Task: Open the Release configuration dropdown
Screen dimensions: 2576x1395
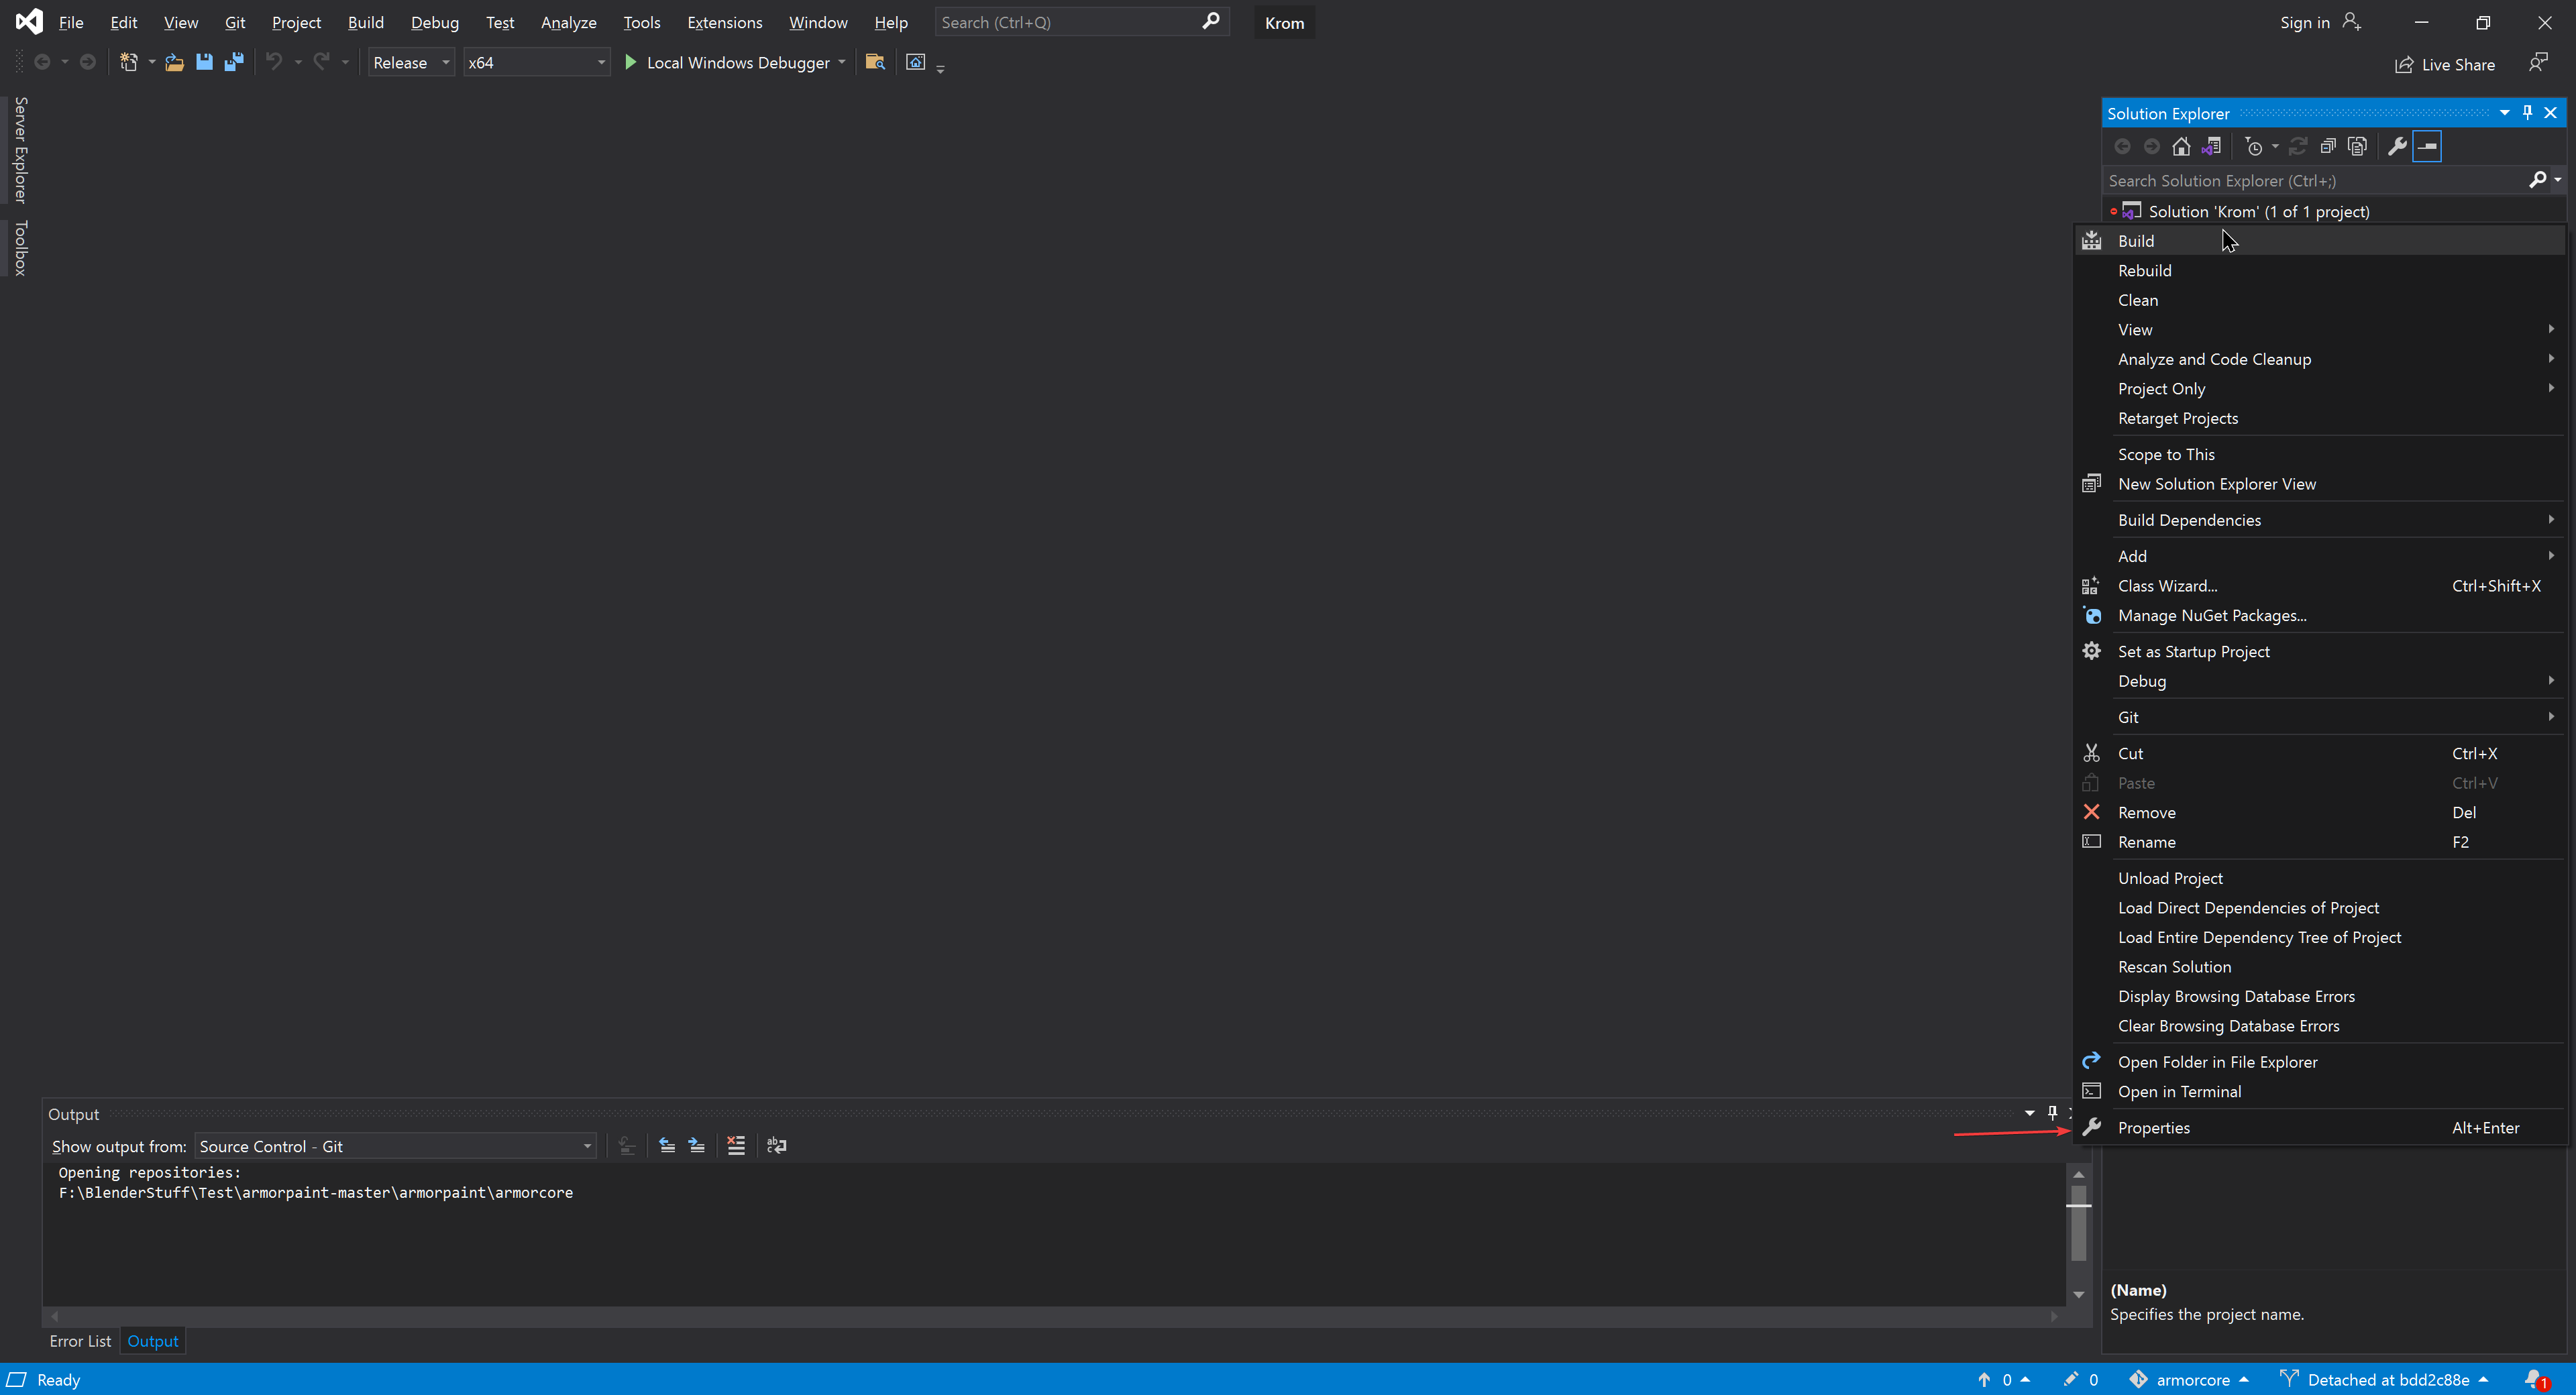Action: [x=411, y=62]
